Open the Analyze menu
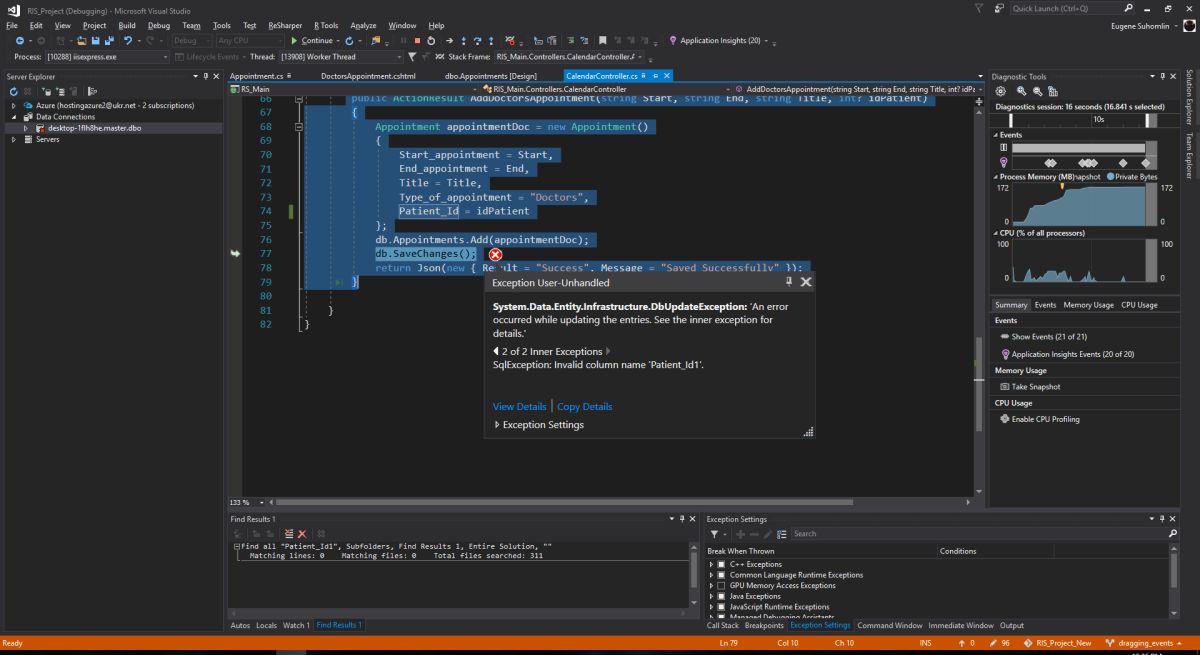Image resolution: width=1200 pixels, height=655 pixels. pos(363,25)
